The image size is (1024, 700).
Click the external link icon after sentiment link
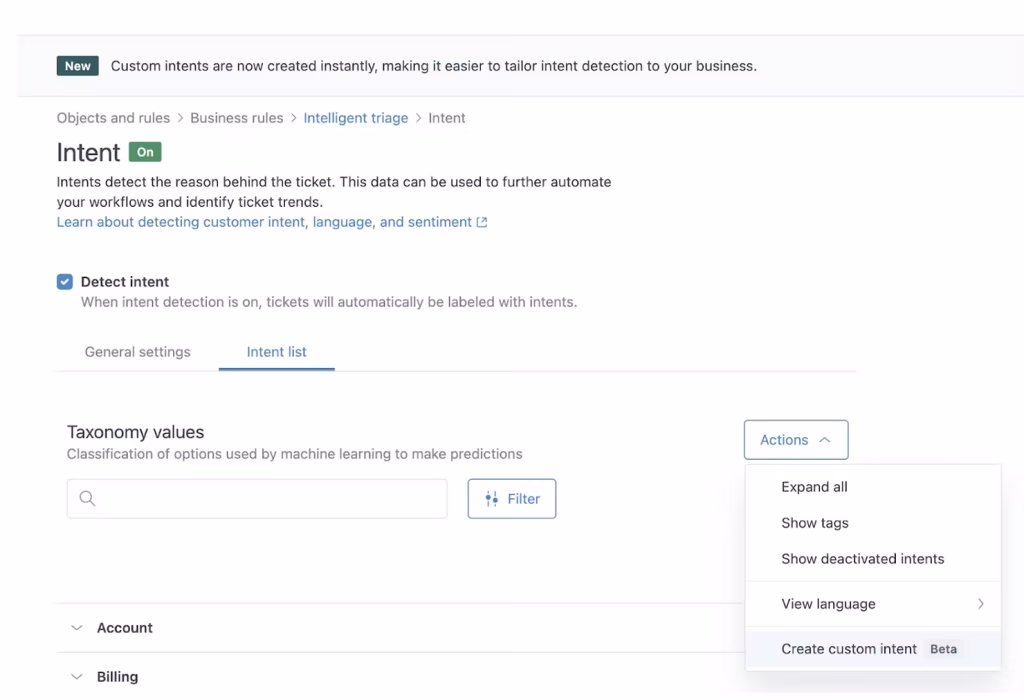(482, 222)
